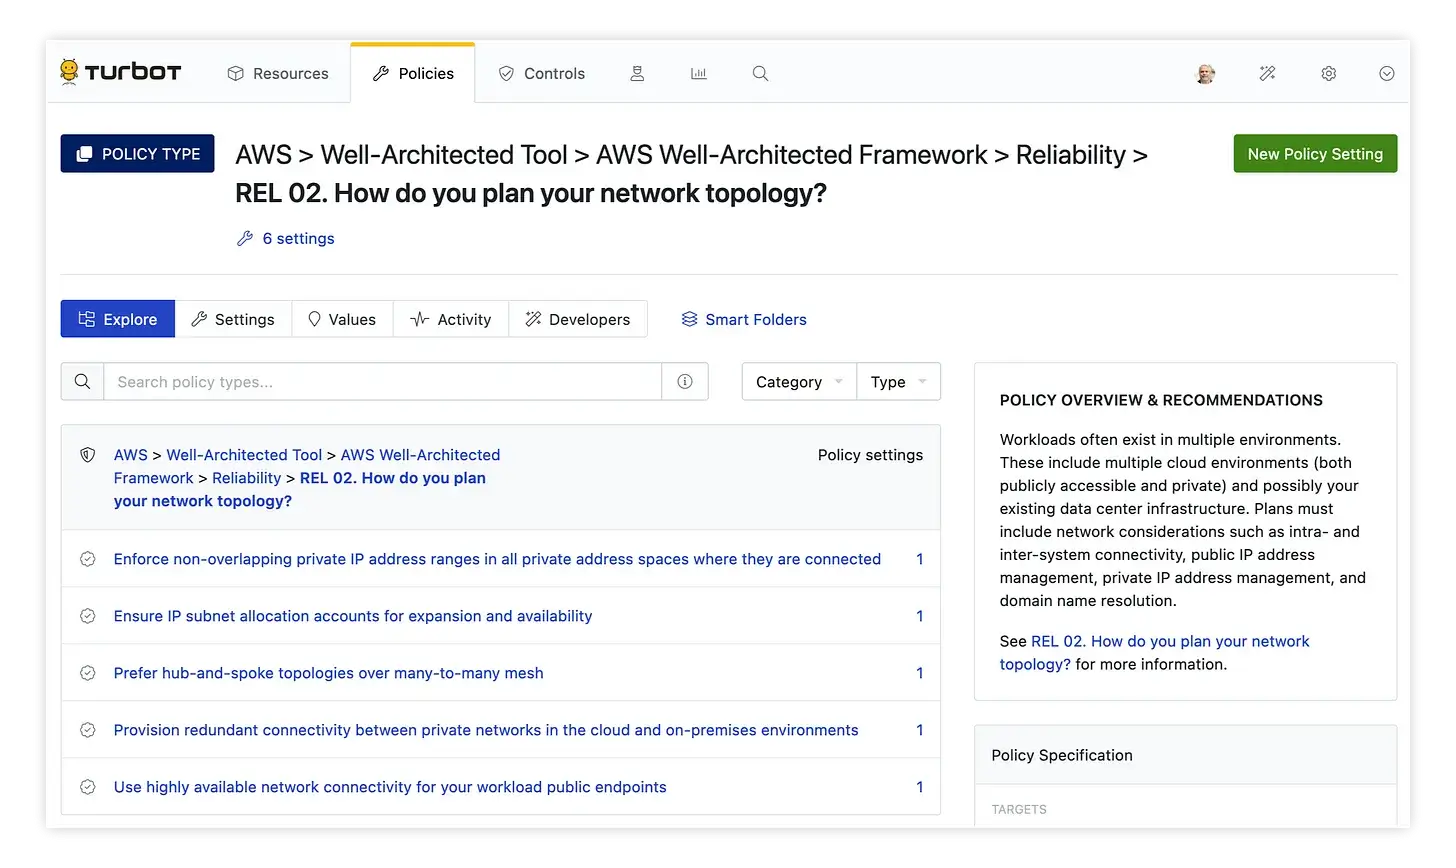The width and height of the screenshot is (1456, 868).
Task: Click check icon beside Prefer hub-and-spoke row
Action: point(88,673)
